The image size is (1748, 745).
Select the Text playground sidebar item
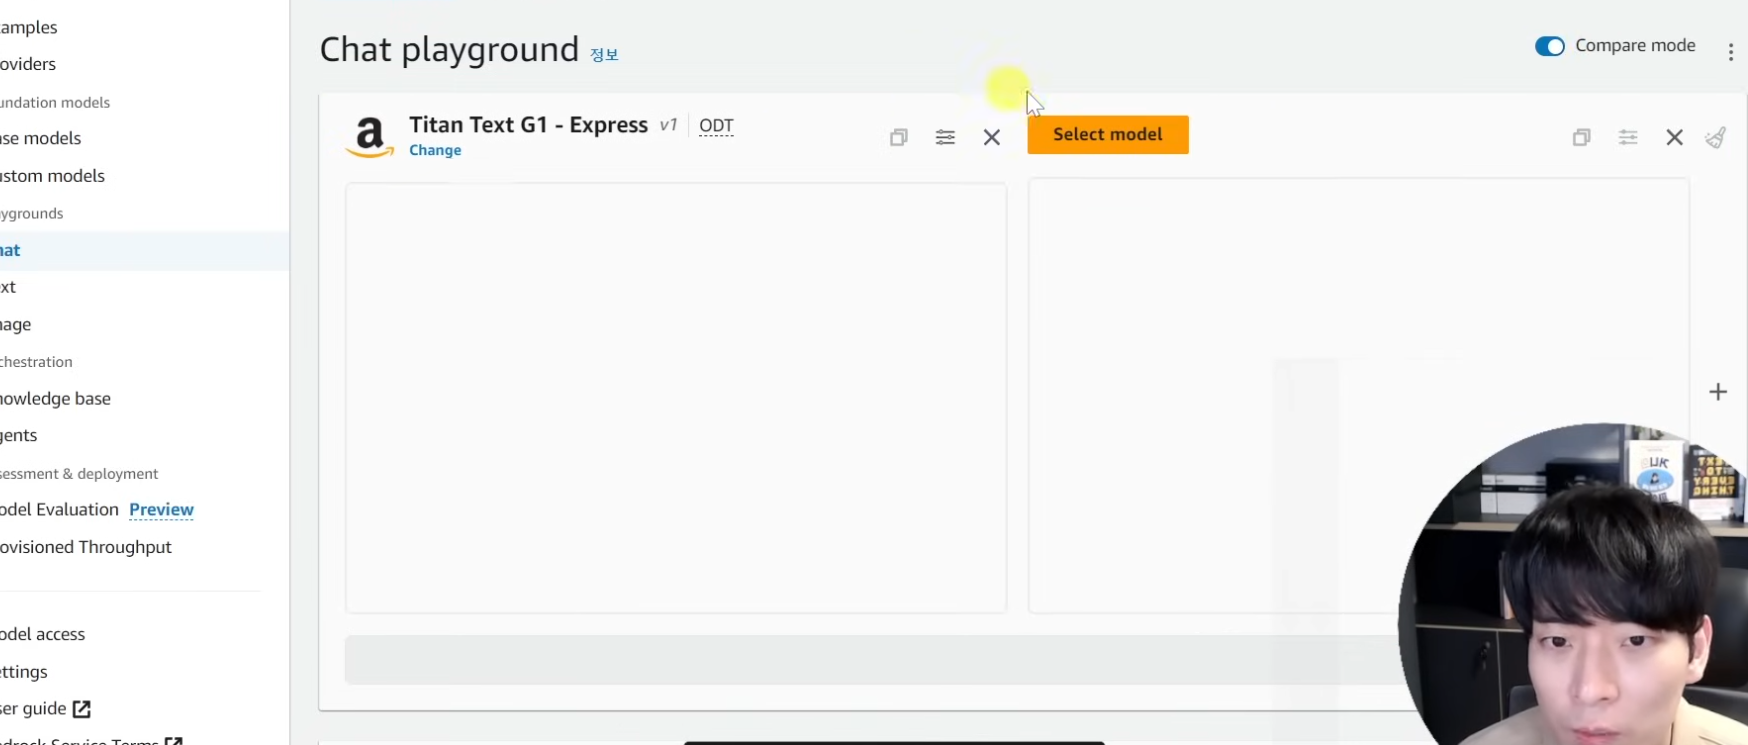point(8,287)
